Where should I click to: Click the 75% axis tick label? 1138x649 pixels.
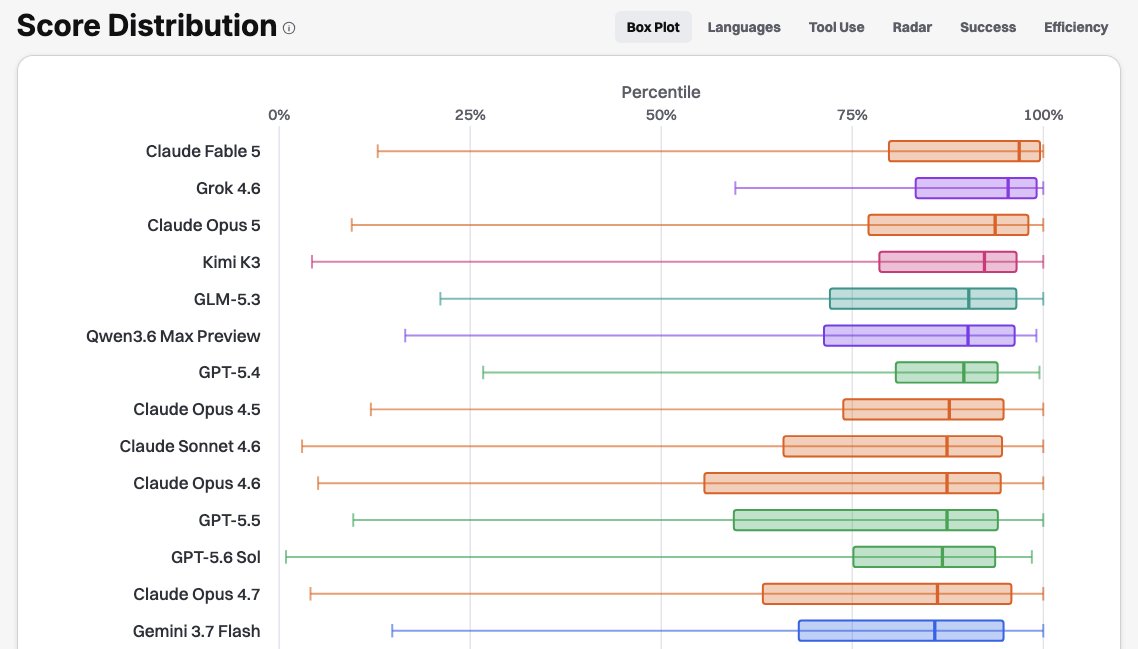852,115
